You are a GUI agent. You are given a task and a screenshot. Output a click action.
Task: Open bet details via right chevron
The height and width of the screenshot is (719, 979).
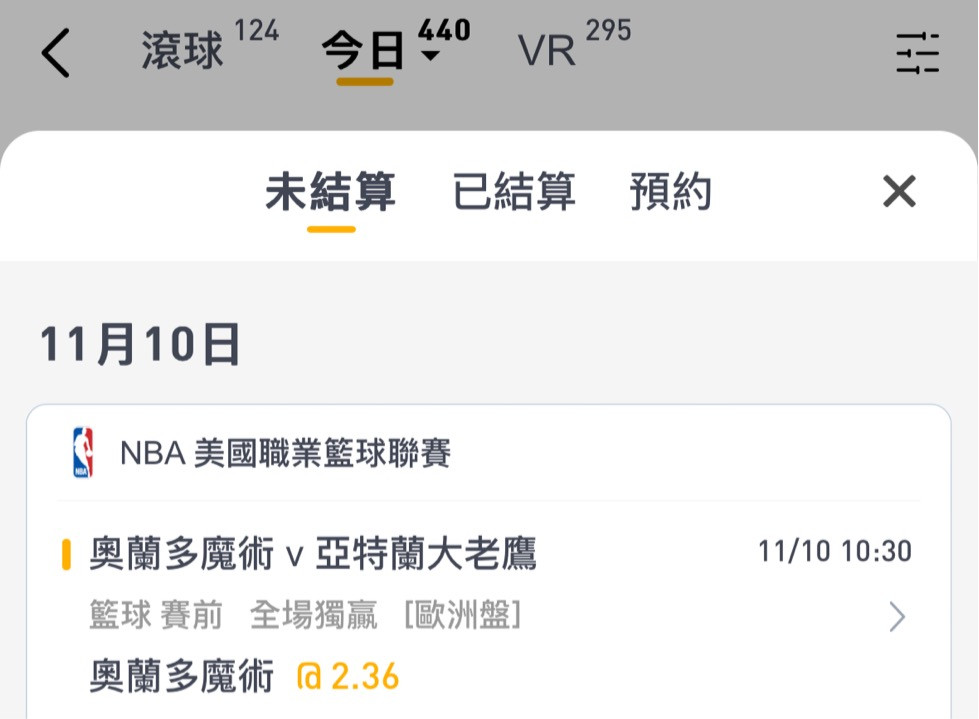(897, 617)
